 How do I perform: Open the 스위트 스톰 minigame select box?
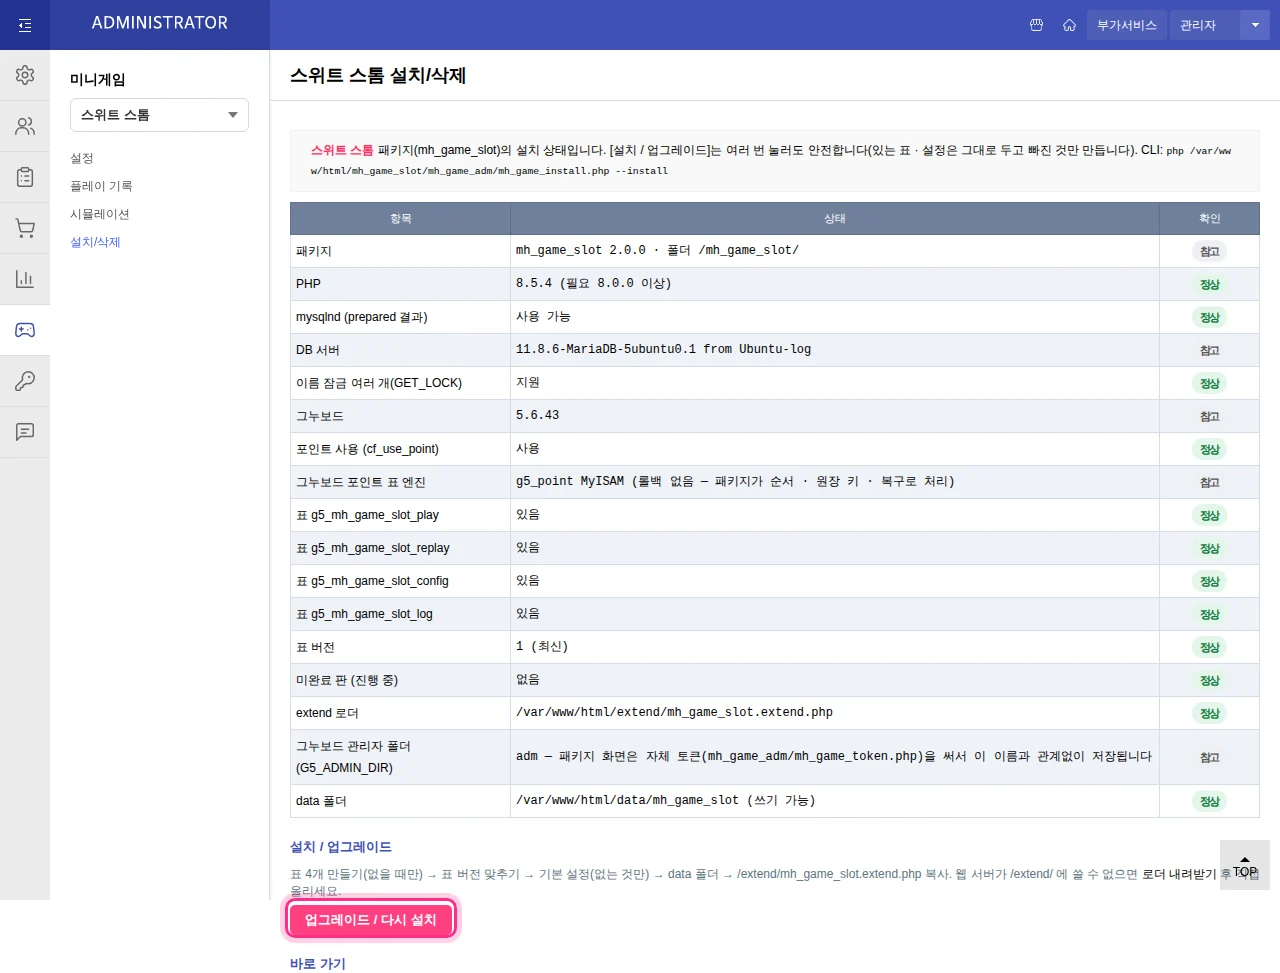[159, 115]
